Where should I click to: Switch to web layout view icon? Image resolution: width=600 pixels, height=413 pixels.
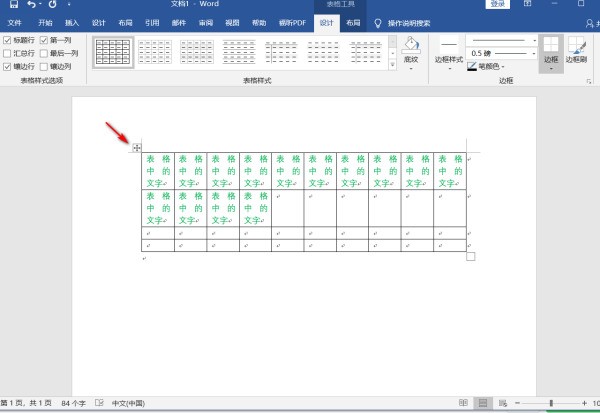pos(503,403)
